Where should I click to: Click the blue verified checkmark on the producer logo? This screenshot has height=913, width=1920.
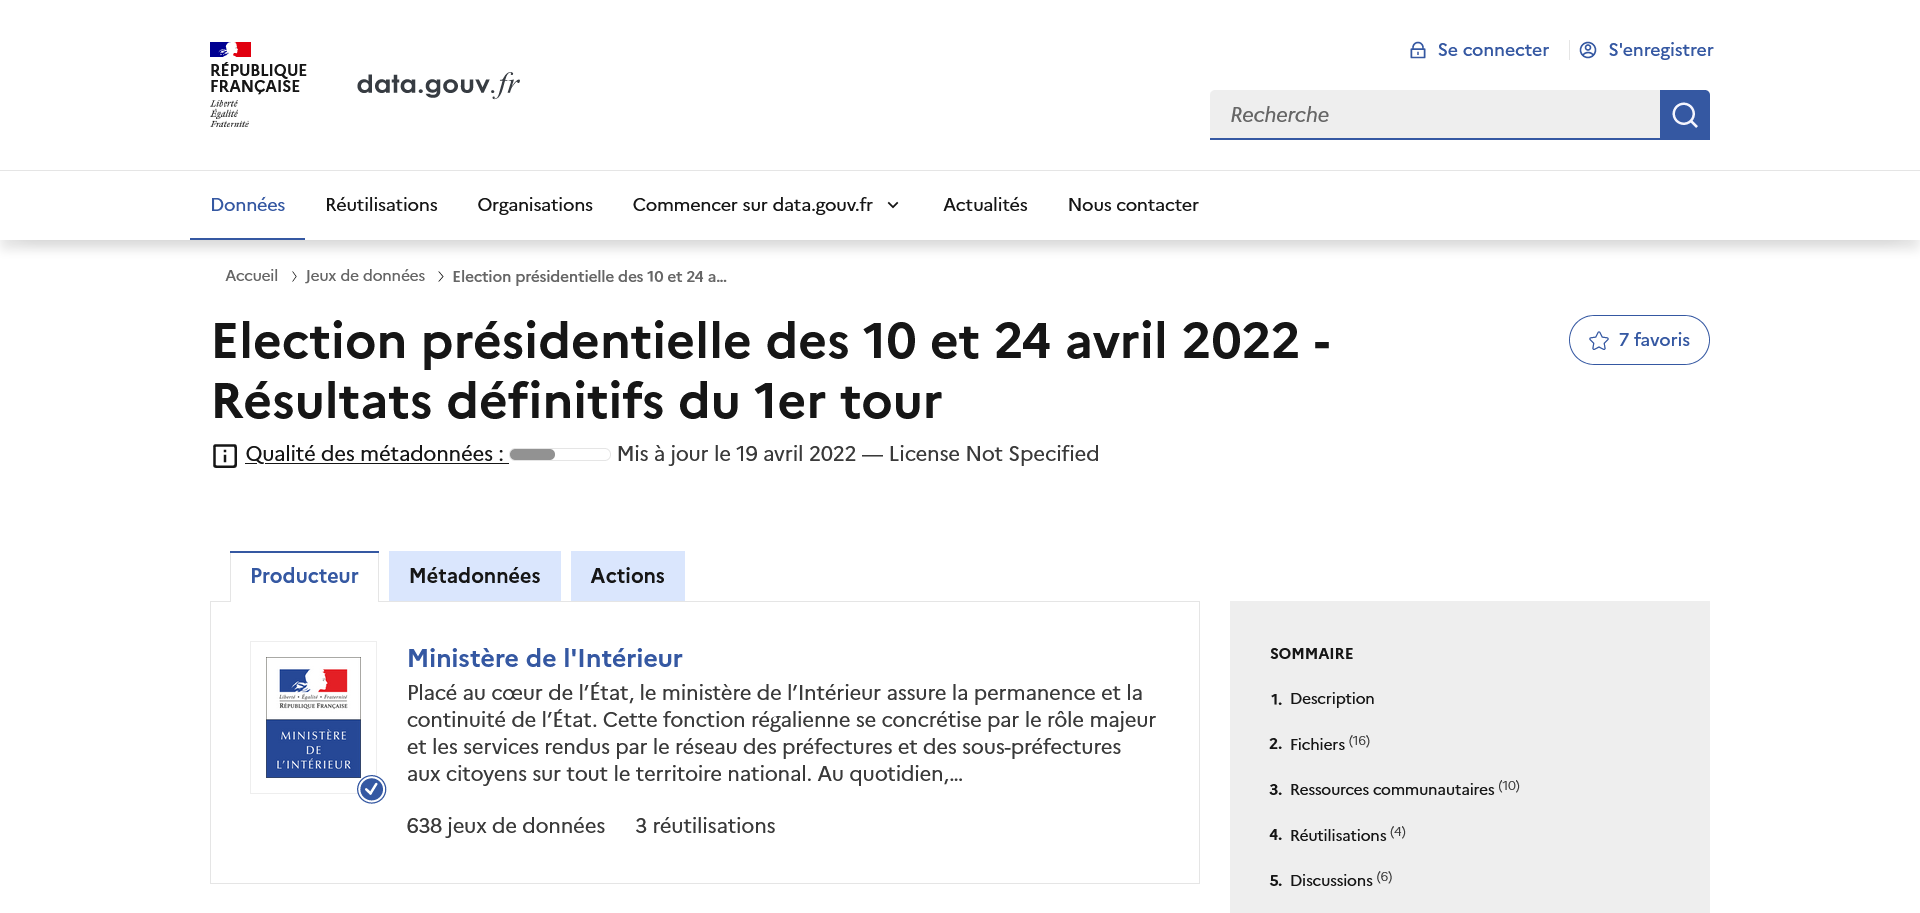[x=371, y=789]
